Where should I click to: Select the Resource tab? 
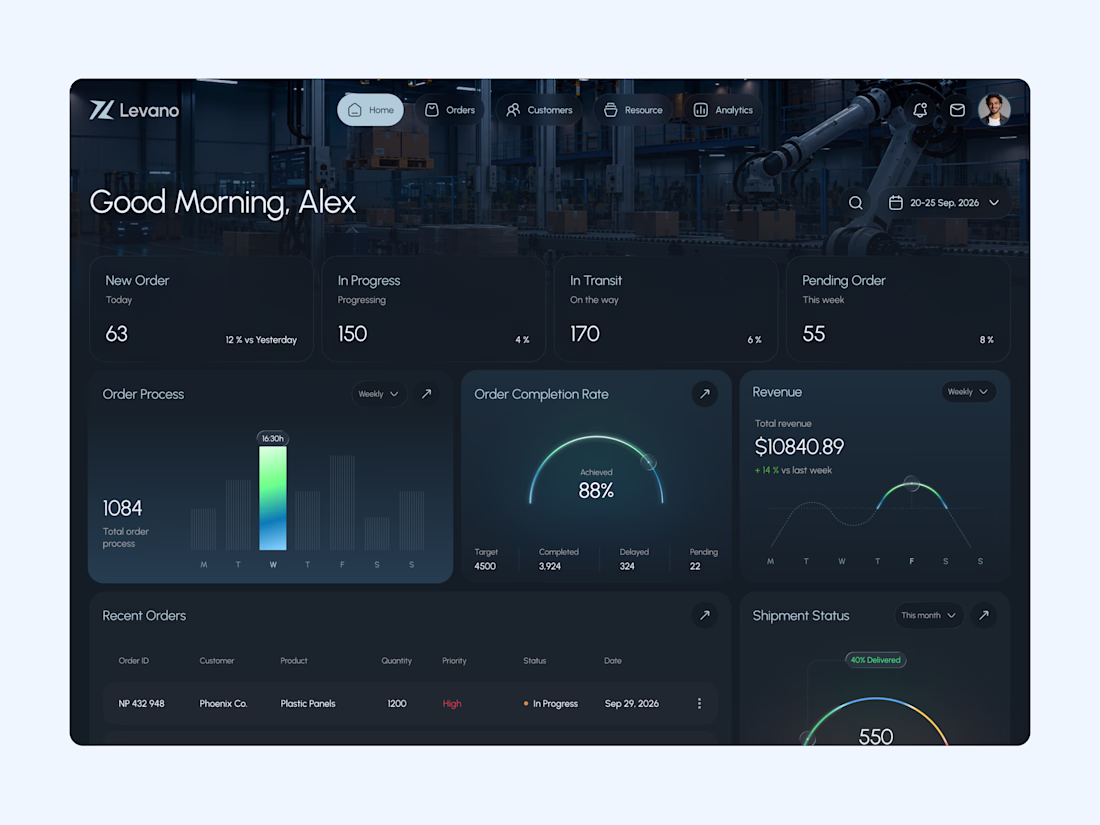pyautogui.click(x=633, y=110)
